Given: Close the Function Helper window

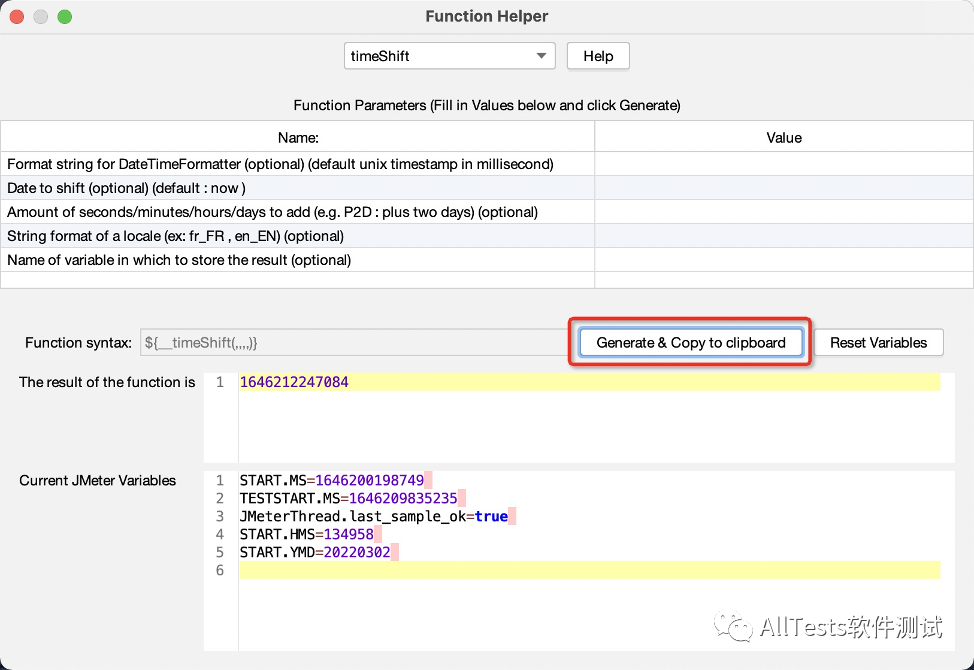Looking at the screenshot, I should 17,17.
